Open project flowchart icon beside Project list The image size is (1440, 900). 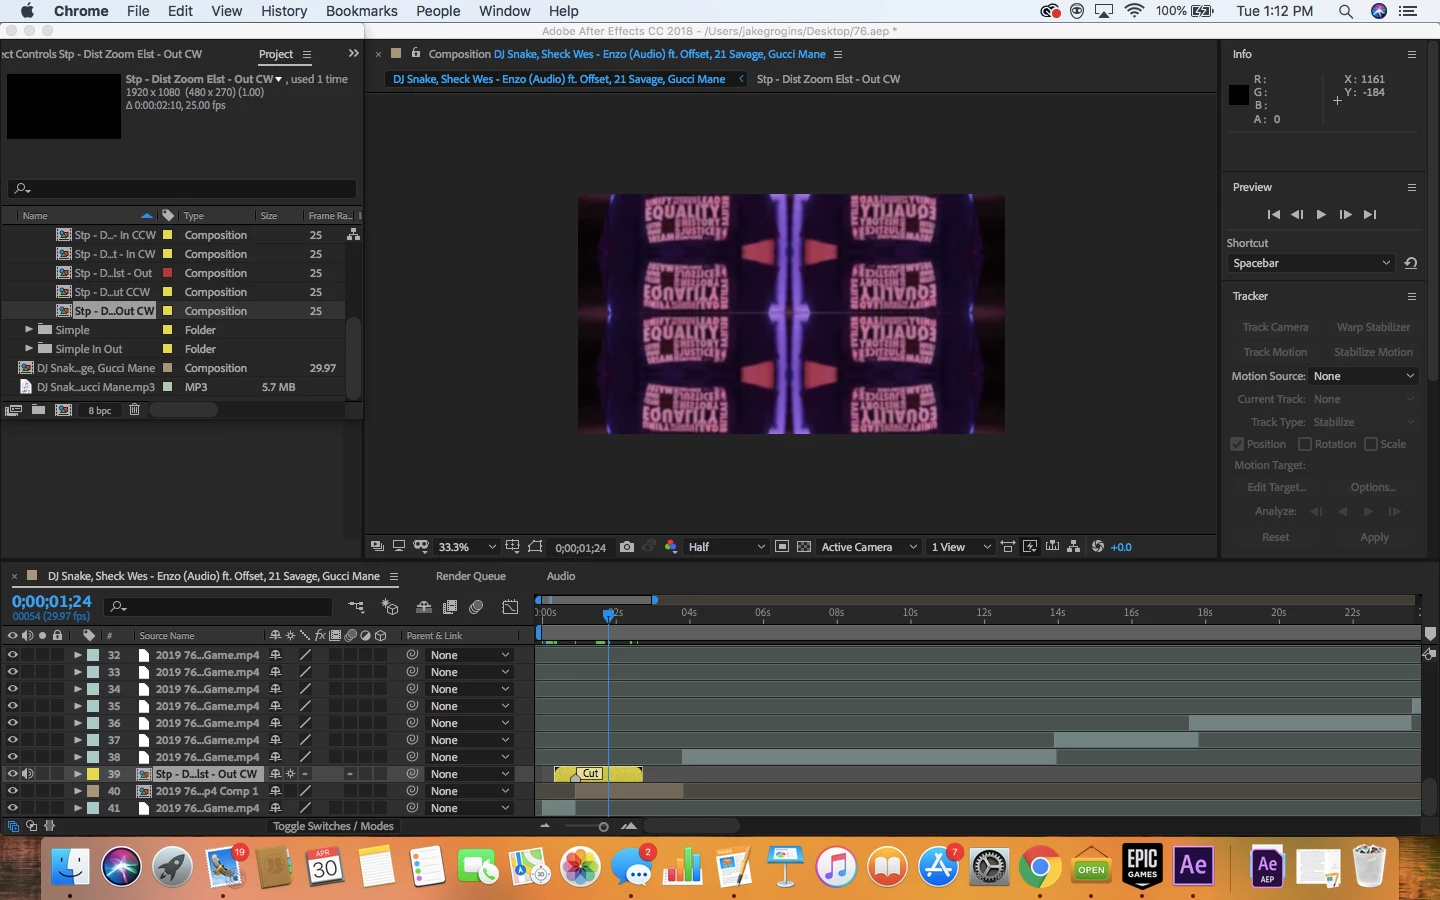click(x=353, y=234)
